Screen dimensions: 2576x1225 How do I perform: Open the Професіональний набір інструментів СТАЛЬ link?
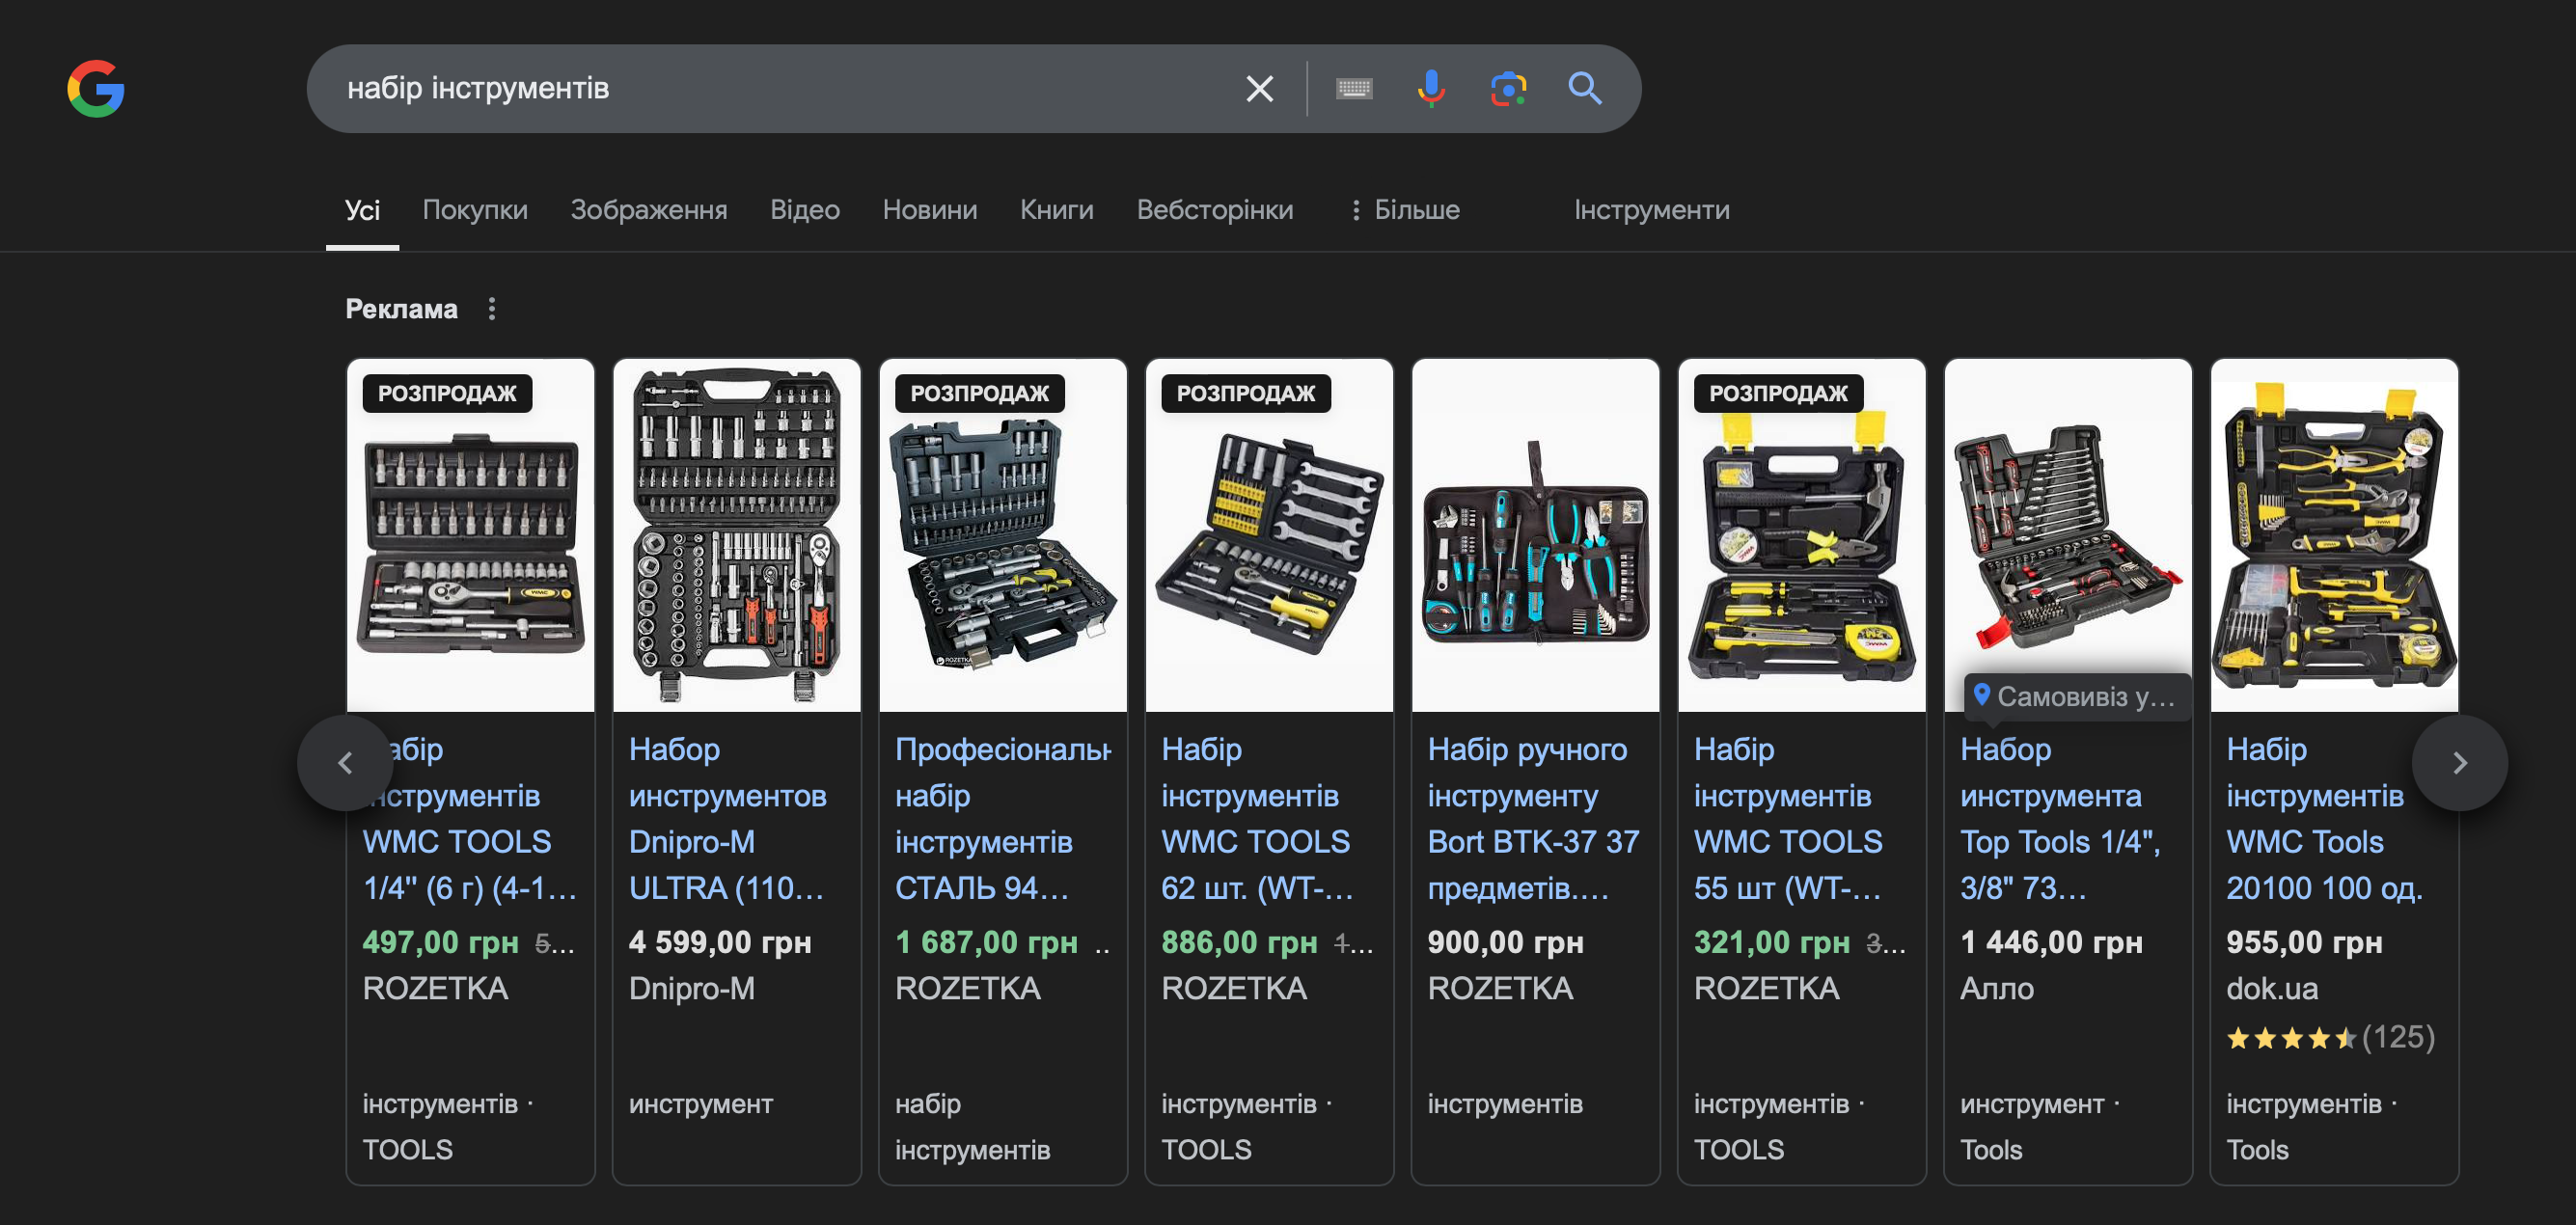pyautogui.click(x=1003, y=818)
